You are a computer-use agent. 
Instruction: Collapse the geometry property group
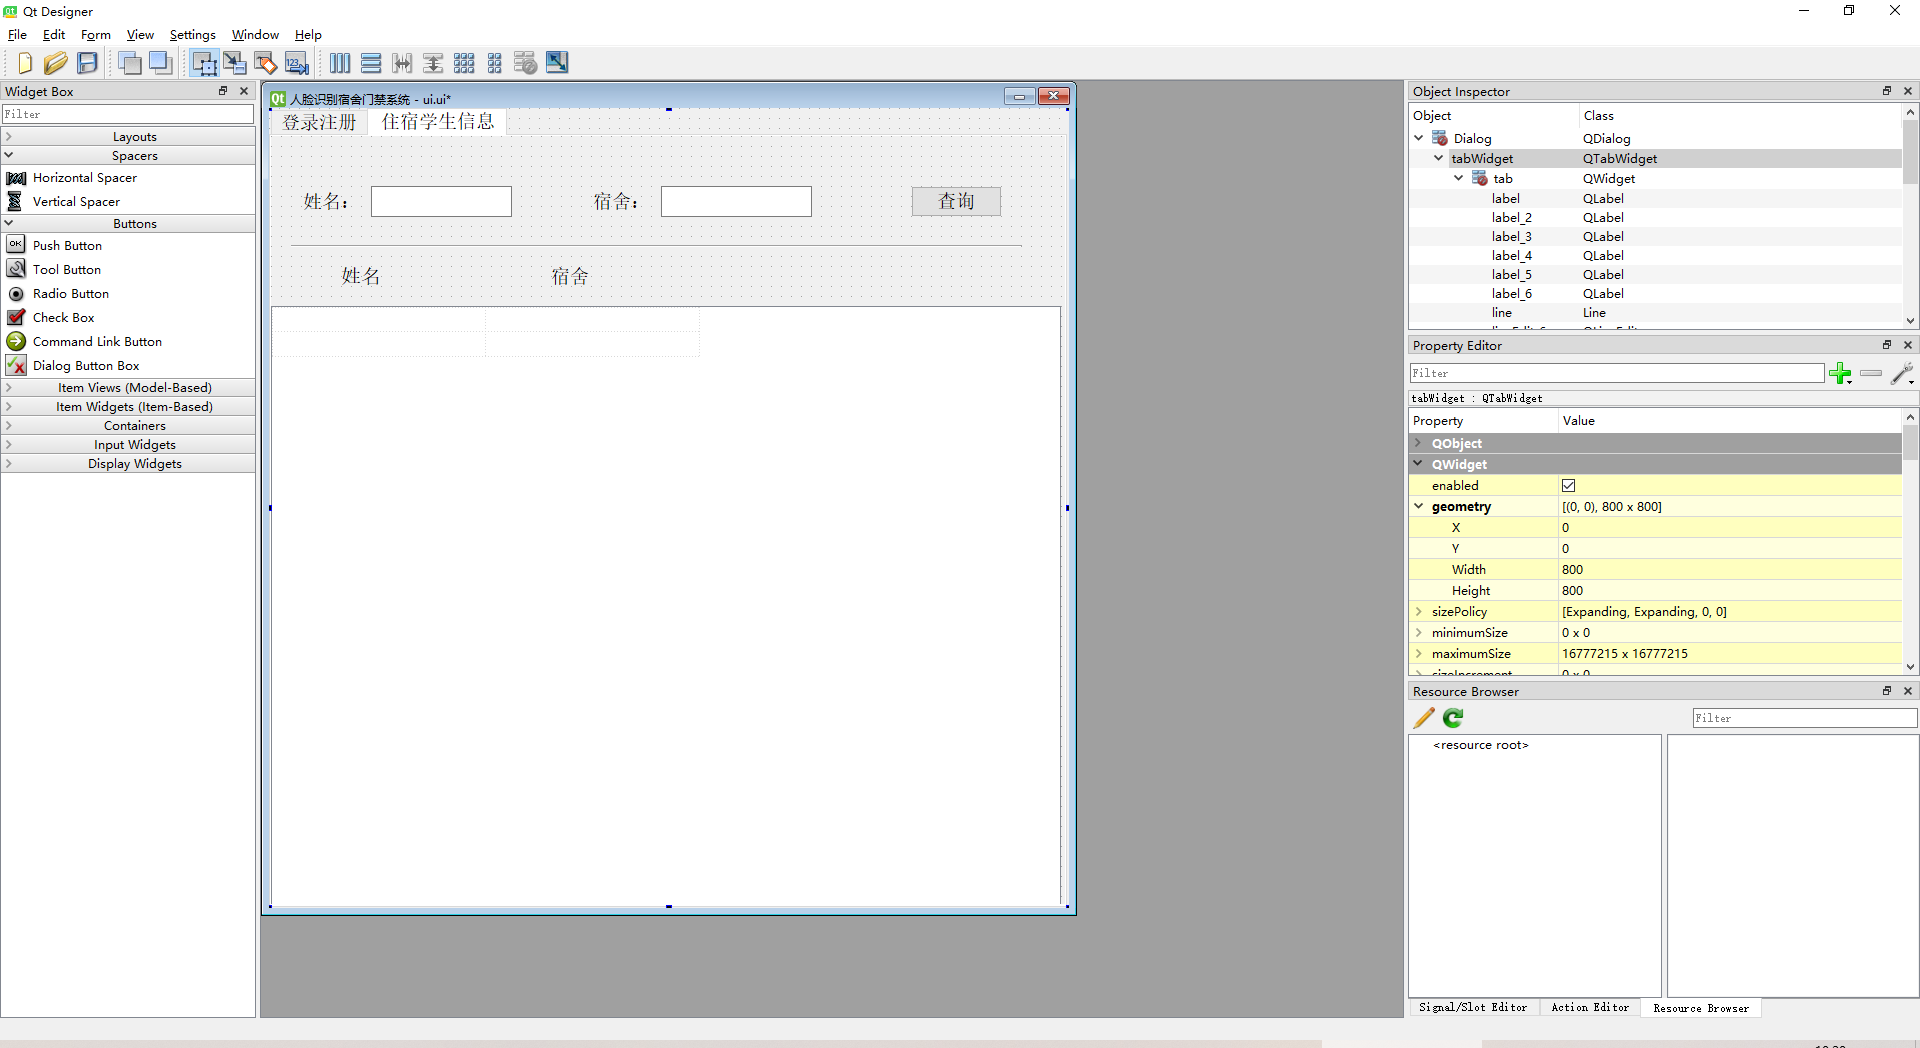pyautogui.click(x=1418, y=506)
